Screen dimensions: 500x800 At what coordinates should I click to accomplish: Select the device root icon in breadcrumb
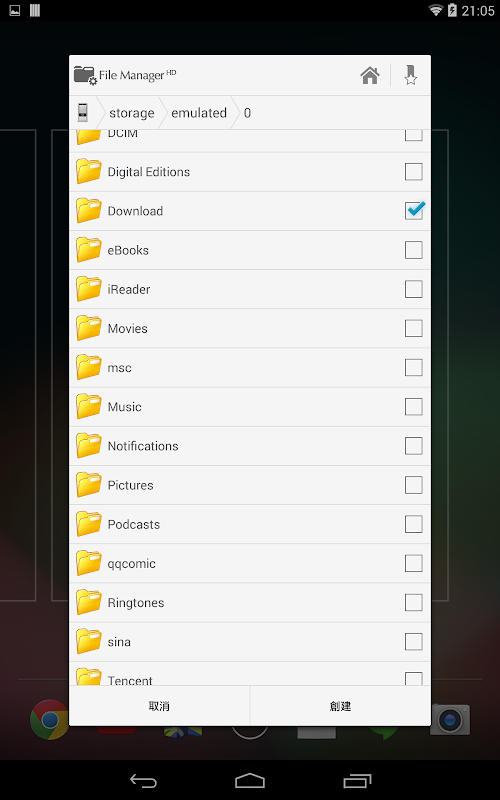point(83,112)
